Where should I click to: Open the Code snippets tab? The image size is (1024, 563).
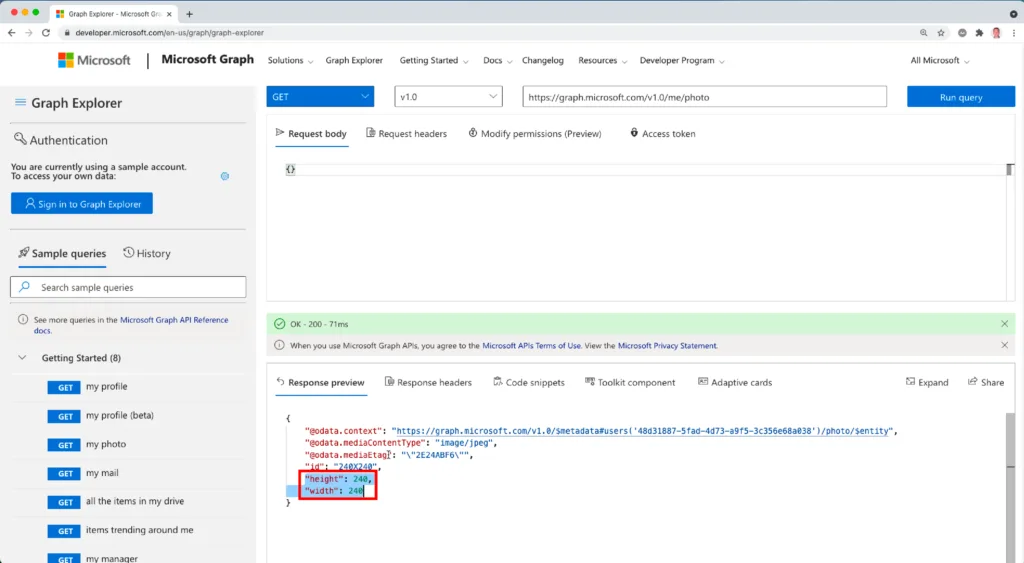click(x=528, y=382)
